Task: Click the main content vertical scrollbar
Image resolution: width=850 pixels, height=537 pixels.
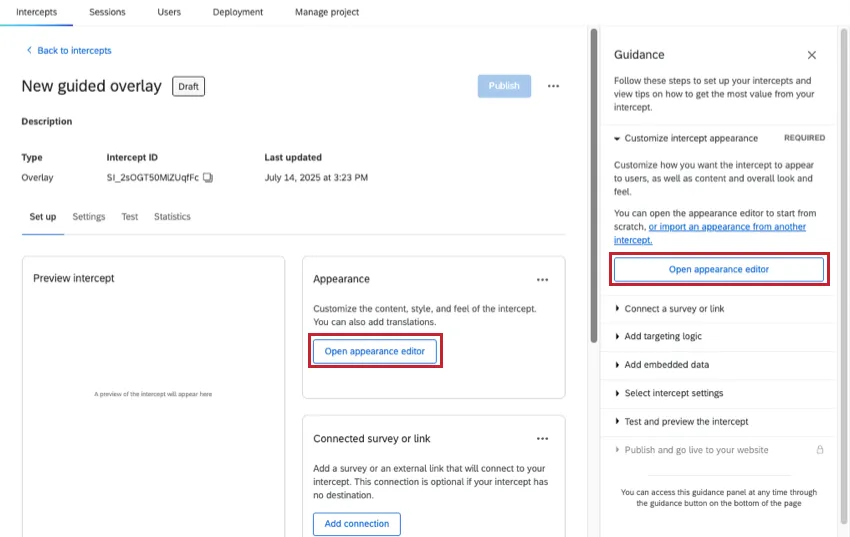Action: [594, 185]
